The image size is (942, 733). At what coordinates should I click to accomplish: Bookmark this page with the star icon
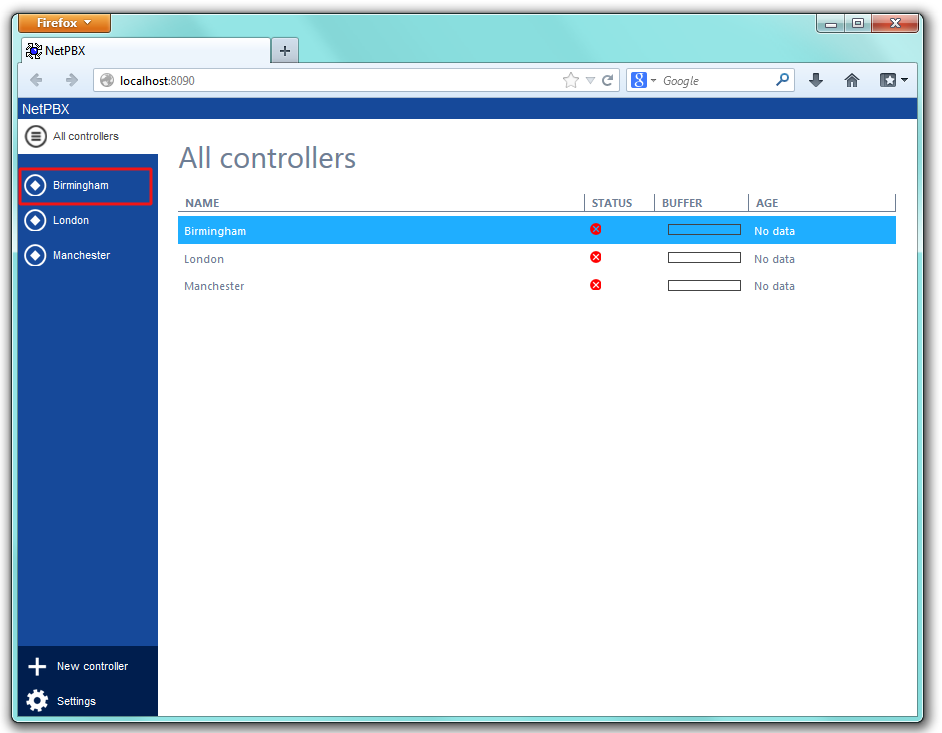tap(571, 81)
